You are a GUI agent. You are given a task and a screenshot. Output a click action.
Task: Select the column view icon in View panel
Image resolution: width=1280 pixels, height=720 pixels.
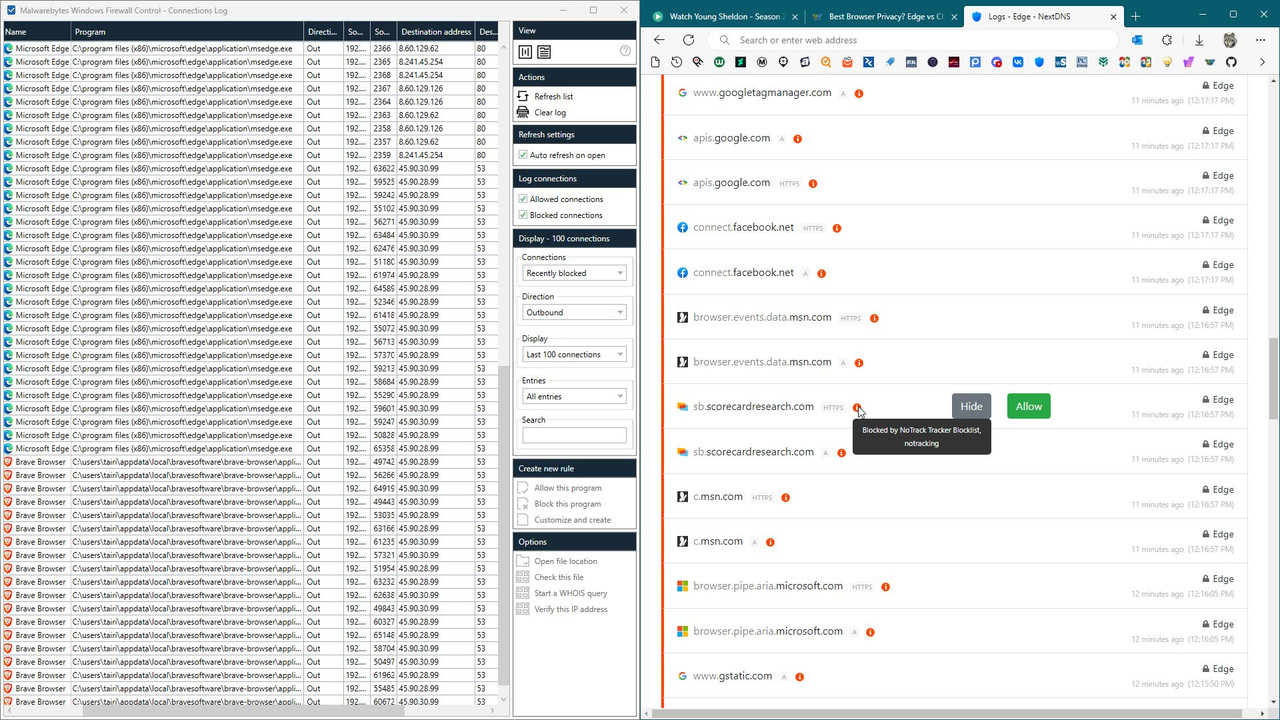(526, 52)
